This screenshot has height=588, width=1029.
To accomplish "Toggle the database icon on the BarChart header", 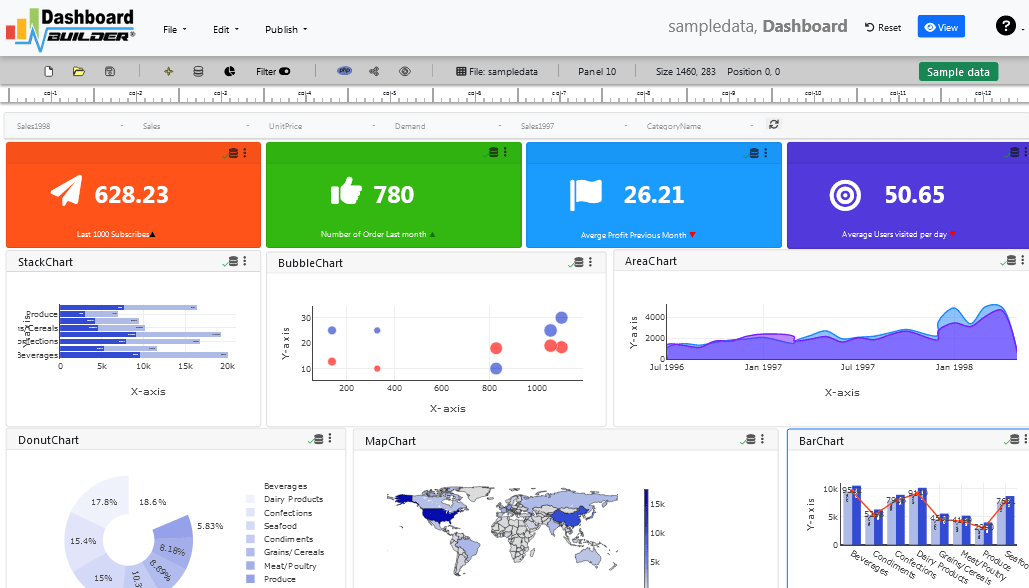I will [1013, 440].
